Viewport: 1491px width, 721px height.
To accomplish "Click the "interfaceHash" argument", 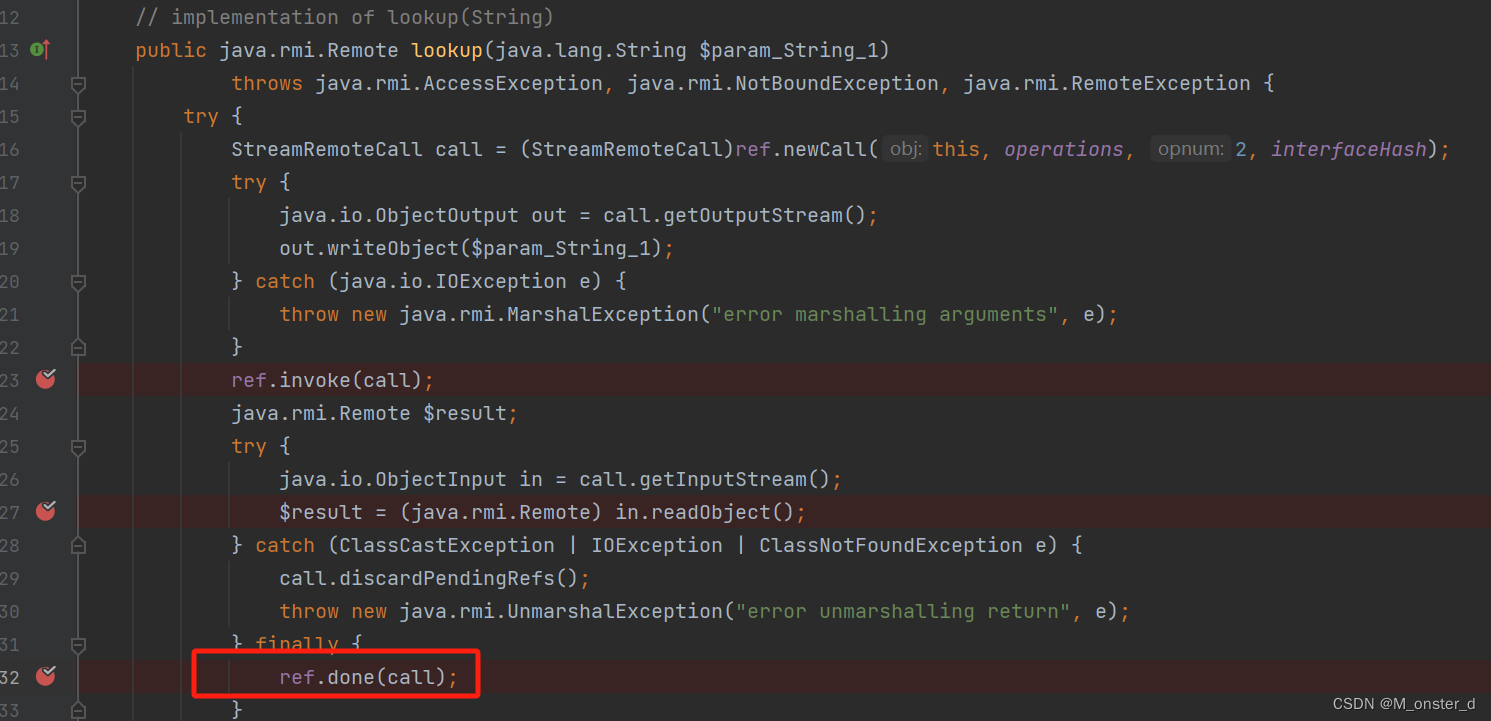I will (1349, 149).
